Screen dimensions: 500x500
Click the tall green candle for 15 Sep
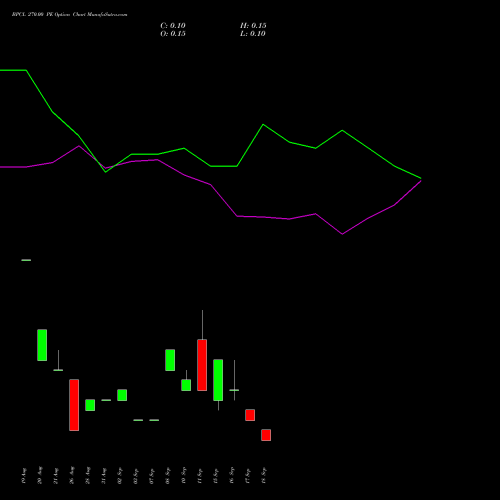218,380
